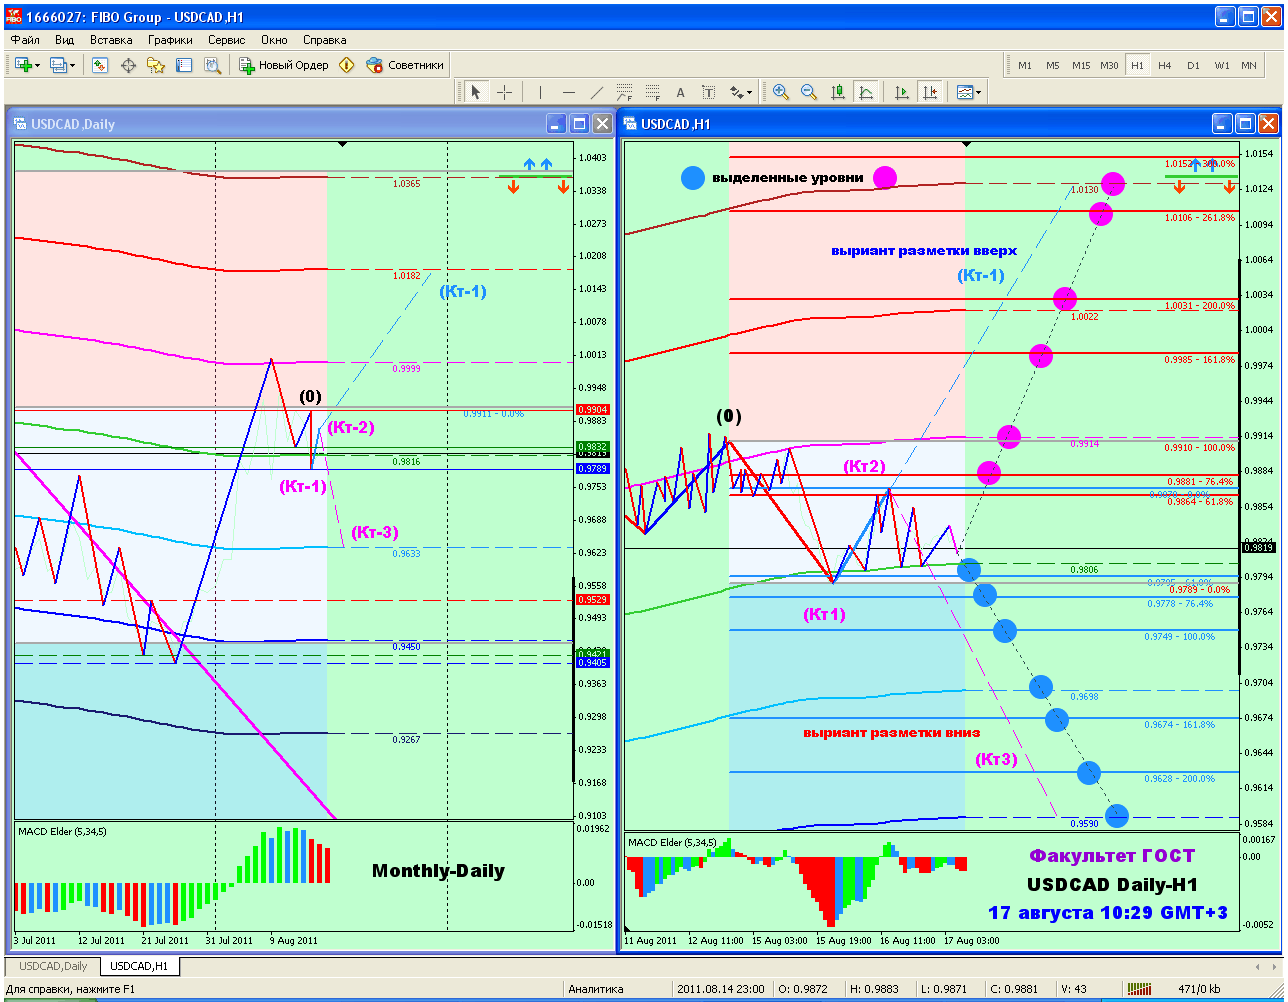Screen dimensions: 1288x1002
Task: Open the Окно menu
Action: tap(274, 40)
